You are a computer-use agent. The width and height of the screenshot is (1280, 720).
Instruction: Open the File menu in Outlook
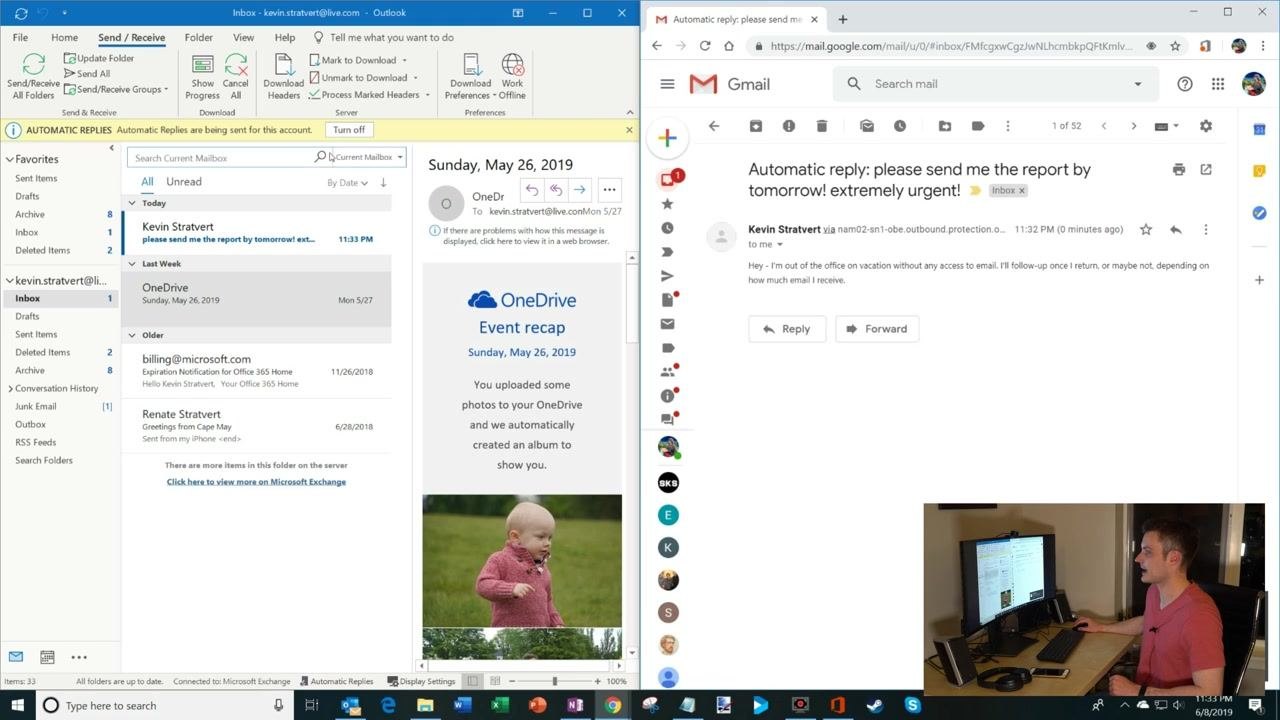tap(20, 38)
